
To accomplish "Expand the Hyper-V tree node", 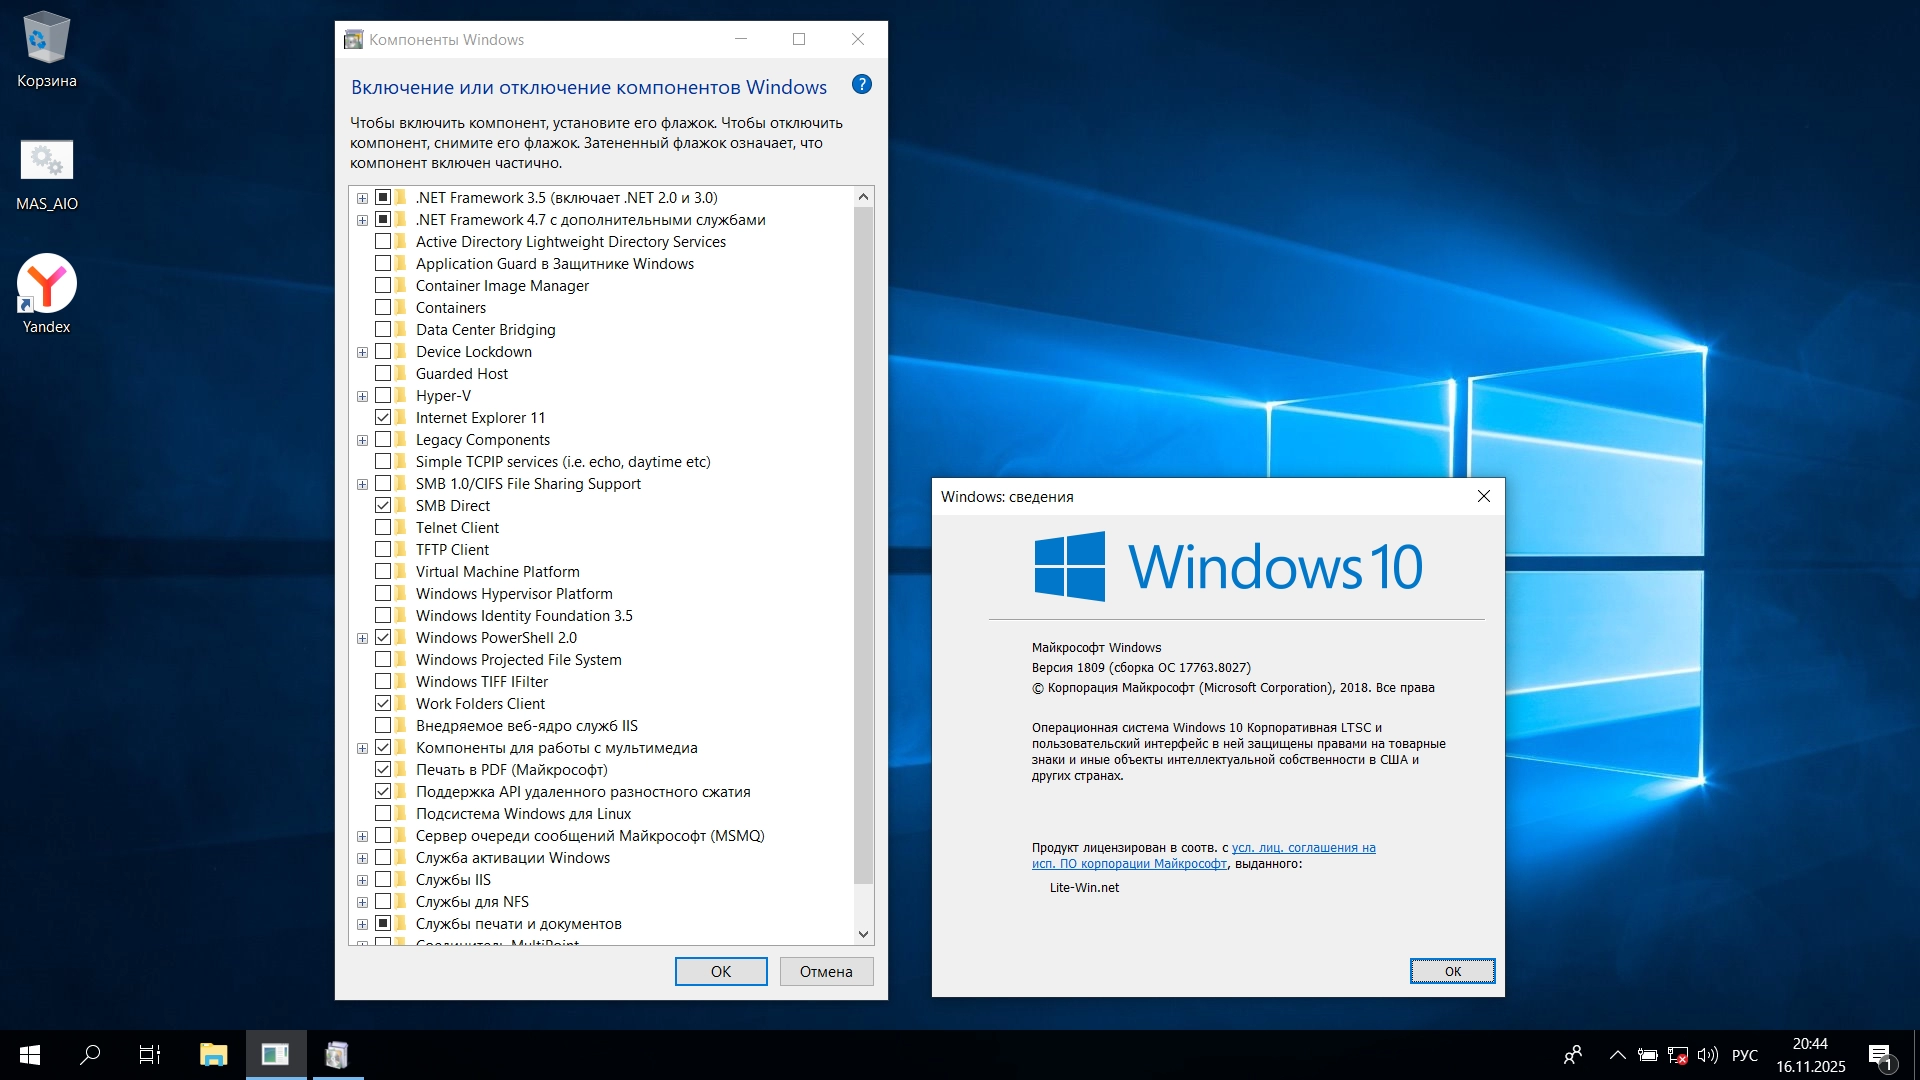I will click(x=362, y=396).
